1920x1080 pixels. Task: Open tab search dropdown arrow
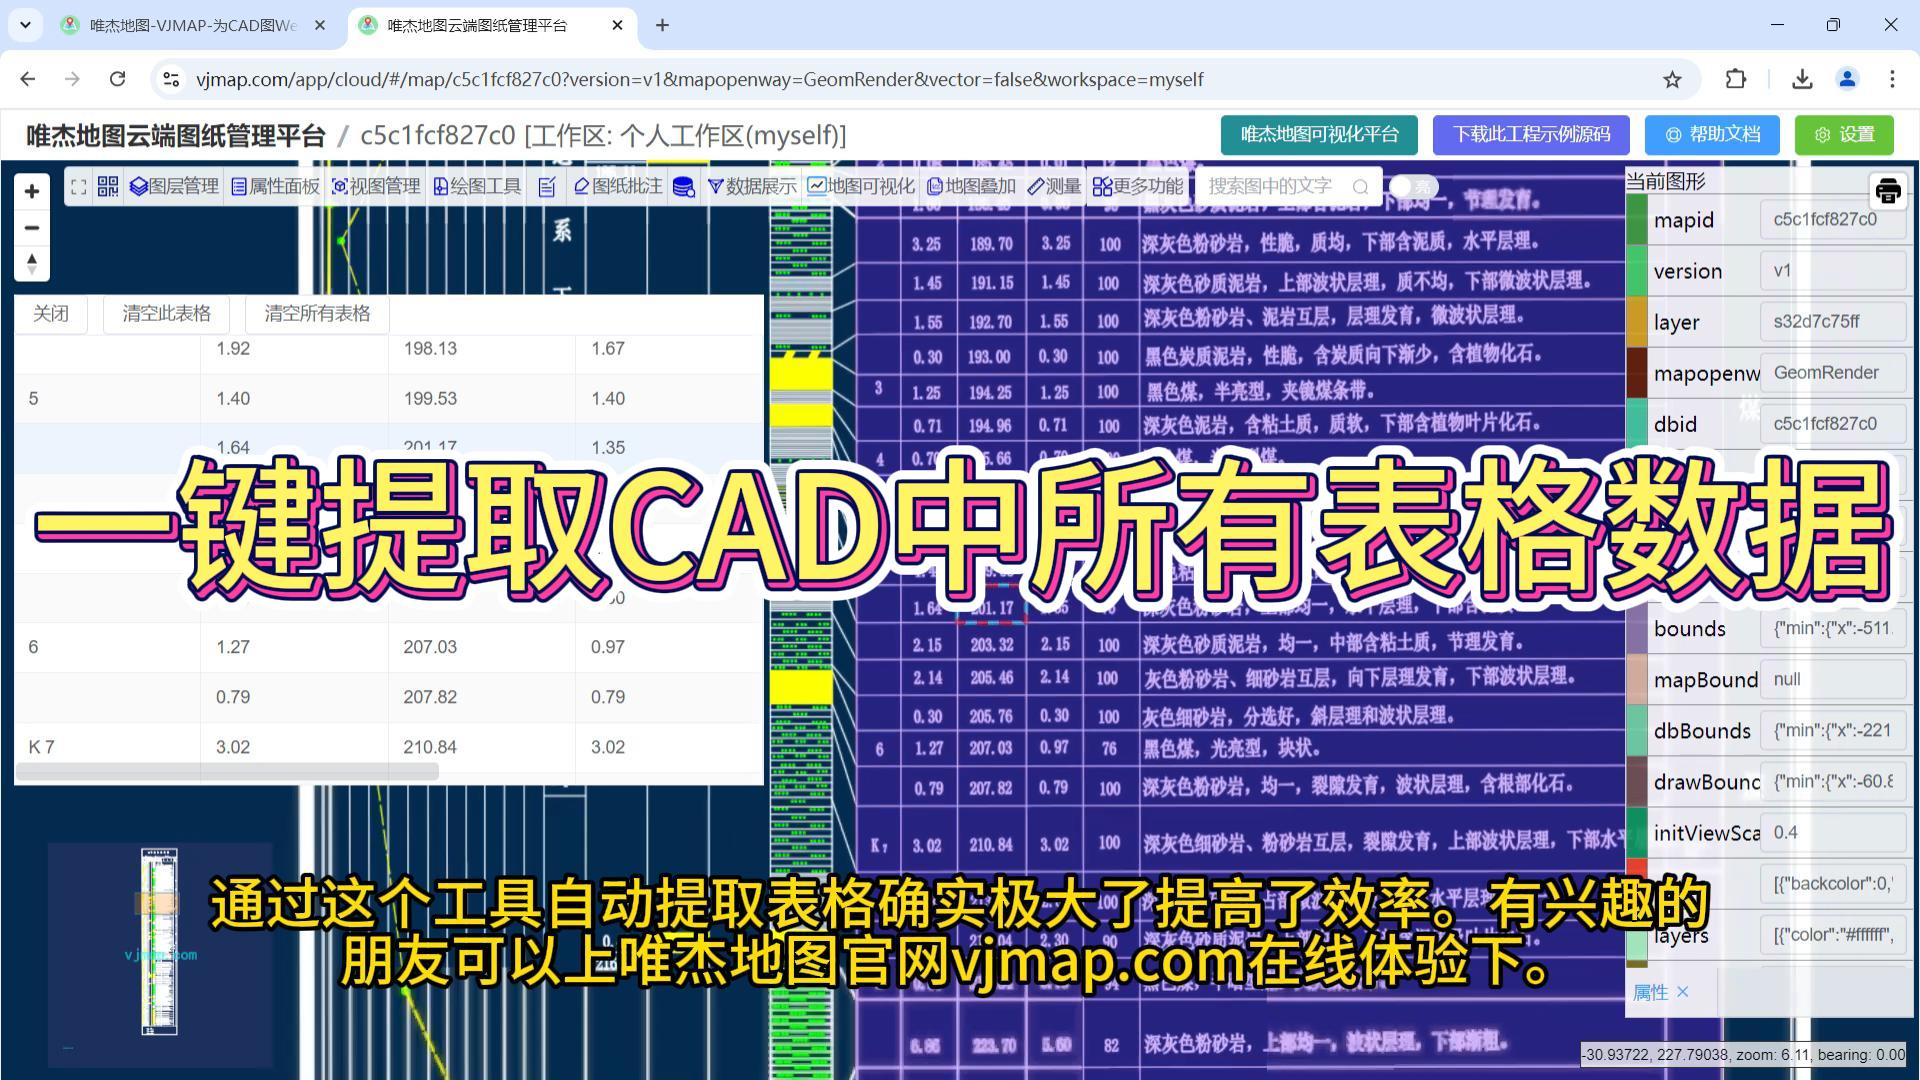coord(25,25)
